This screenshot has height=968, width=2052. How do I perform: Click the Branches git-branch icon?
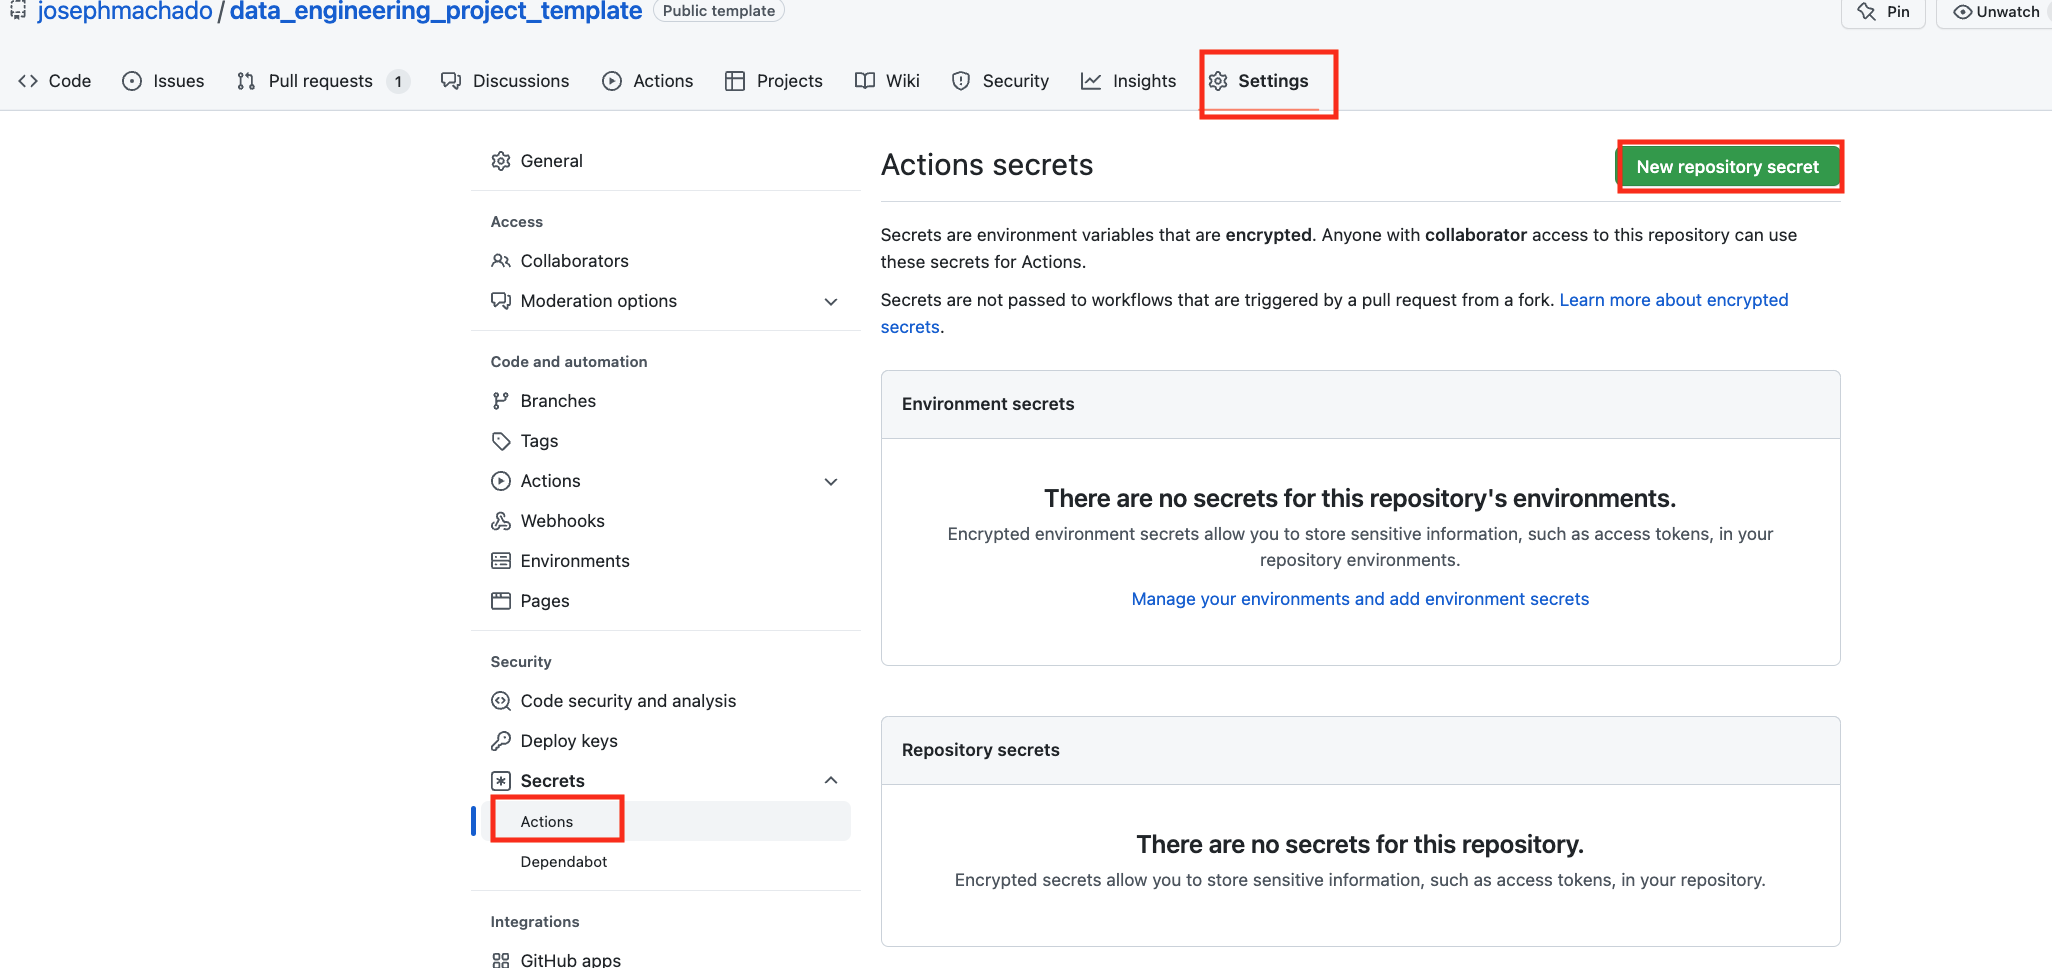pyautogui.click(x=501, y=401)
